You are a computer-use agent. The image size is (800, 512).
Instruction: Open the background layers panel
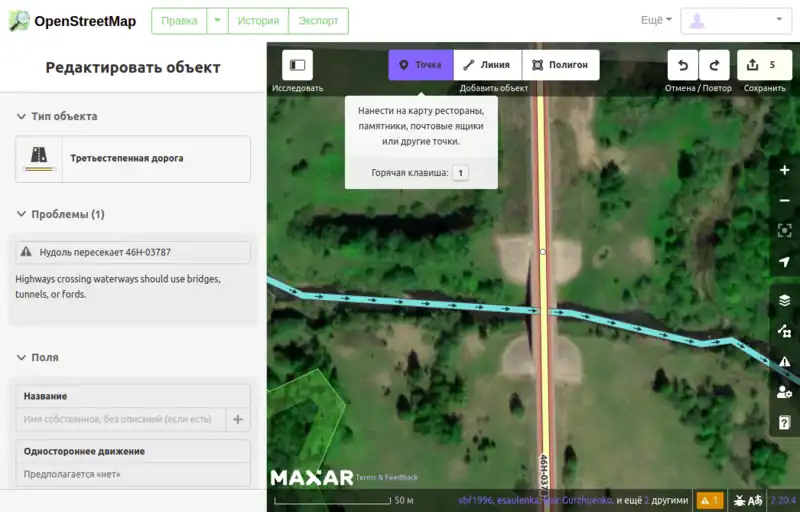(x=784, y=300)
